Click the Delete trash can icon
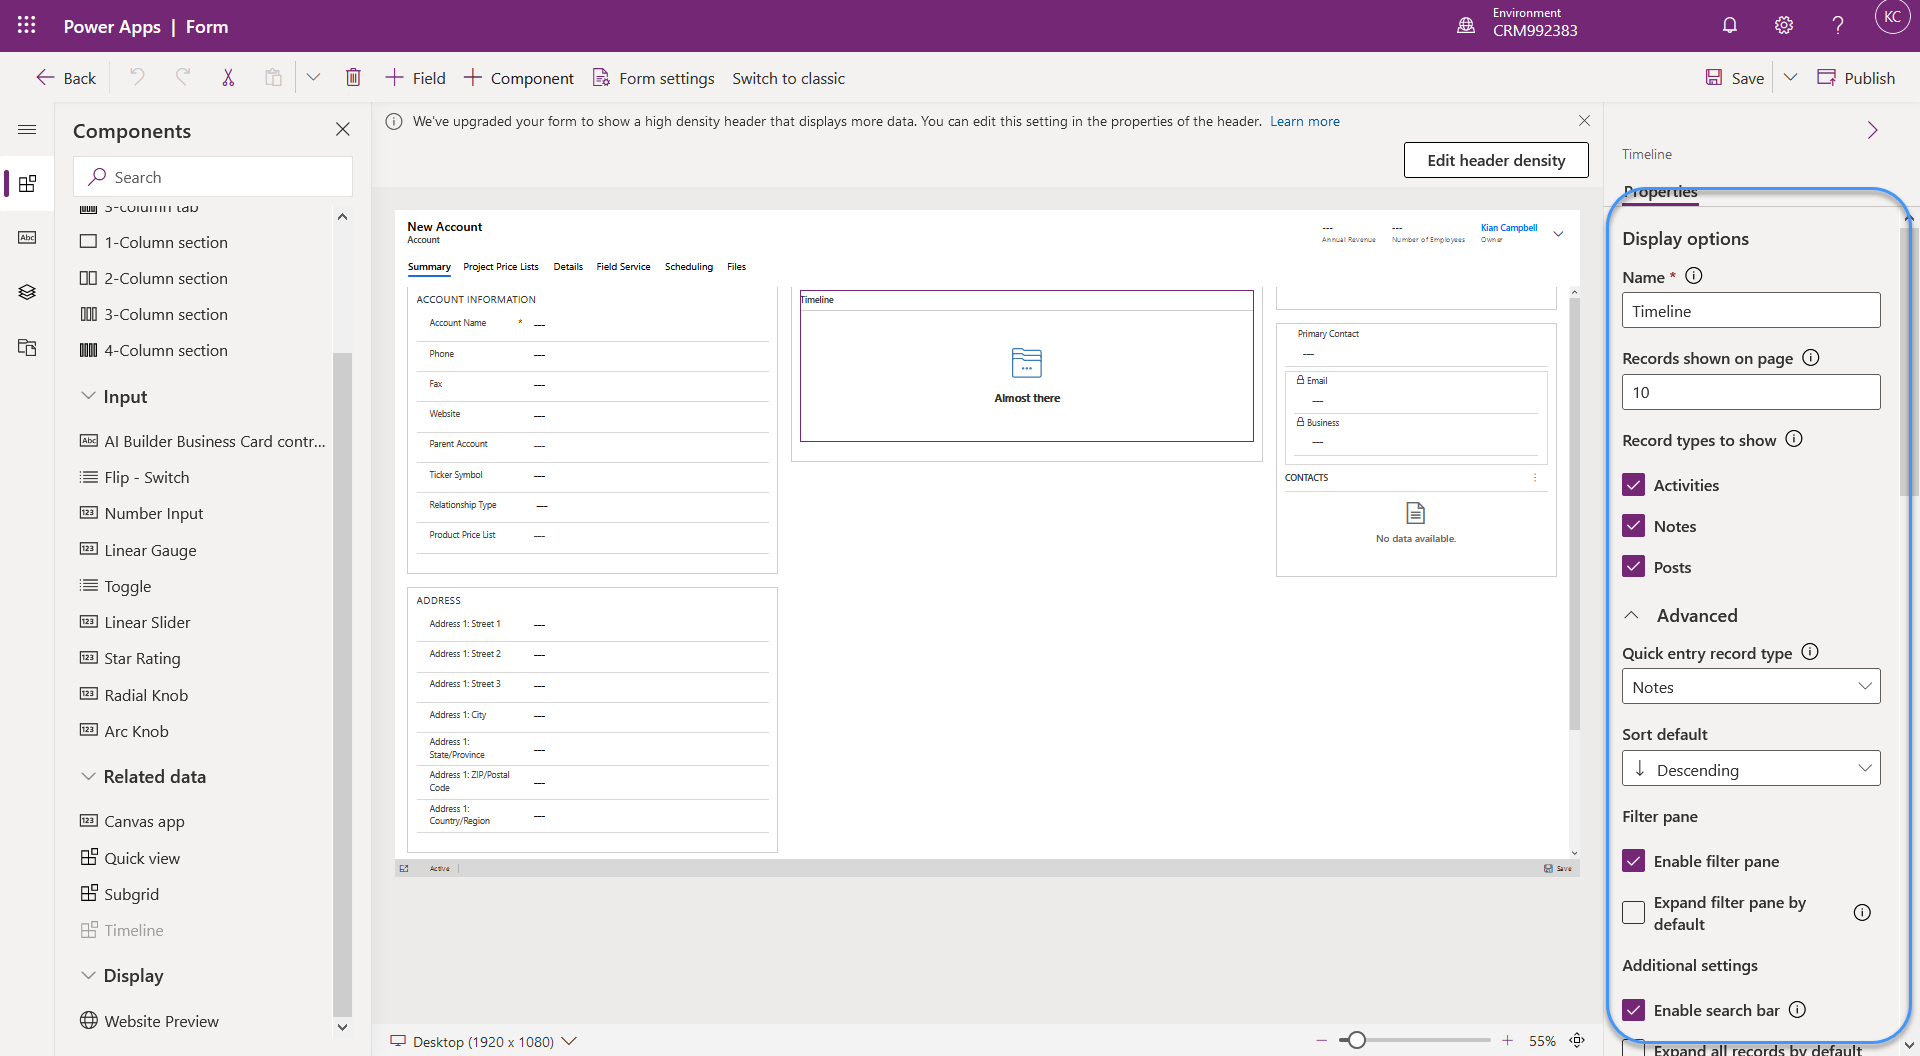Image resolution: width=1920 pixels, height=1056 pixels. 353,78
